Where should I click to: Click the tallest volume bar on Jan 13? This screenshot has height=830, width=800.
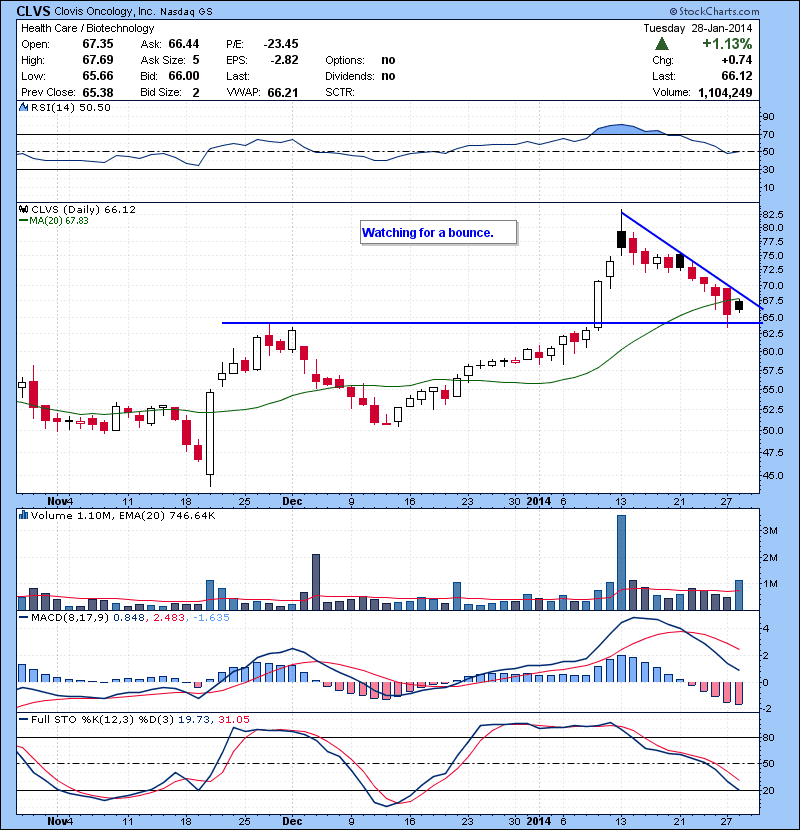point(622,562)
